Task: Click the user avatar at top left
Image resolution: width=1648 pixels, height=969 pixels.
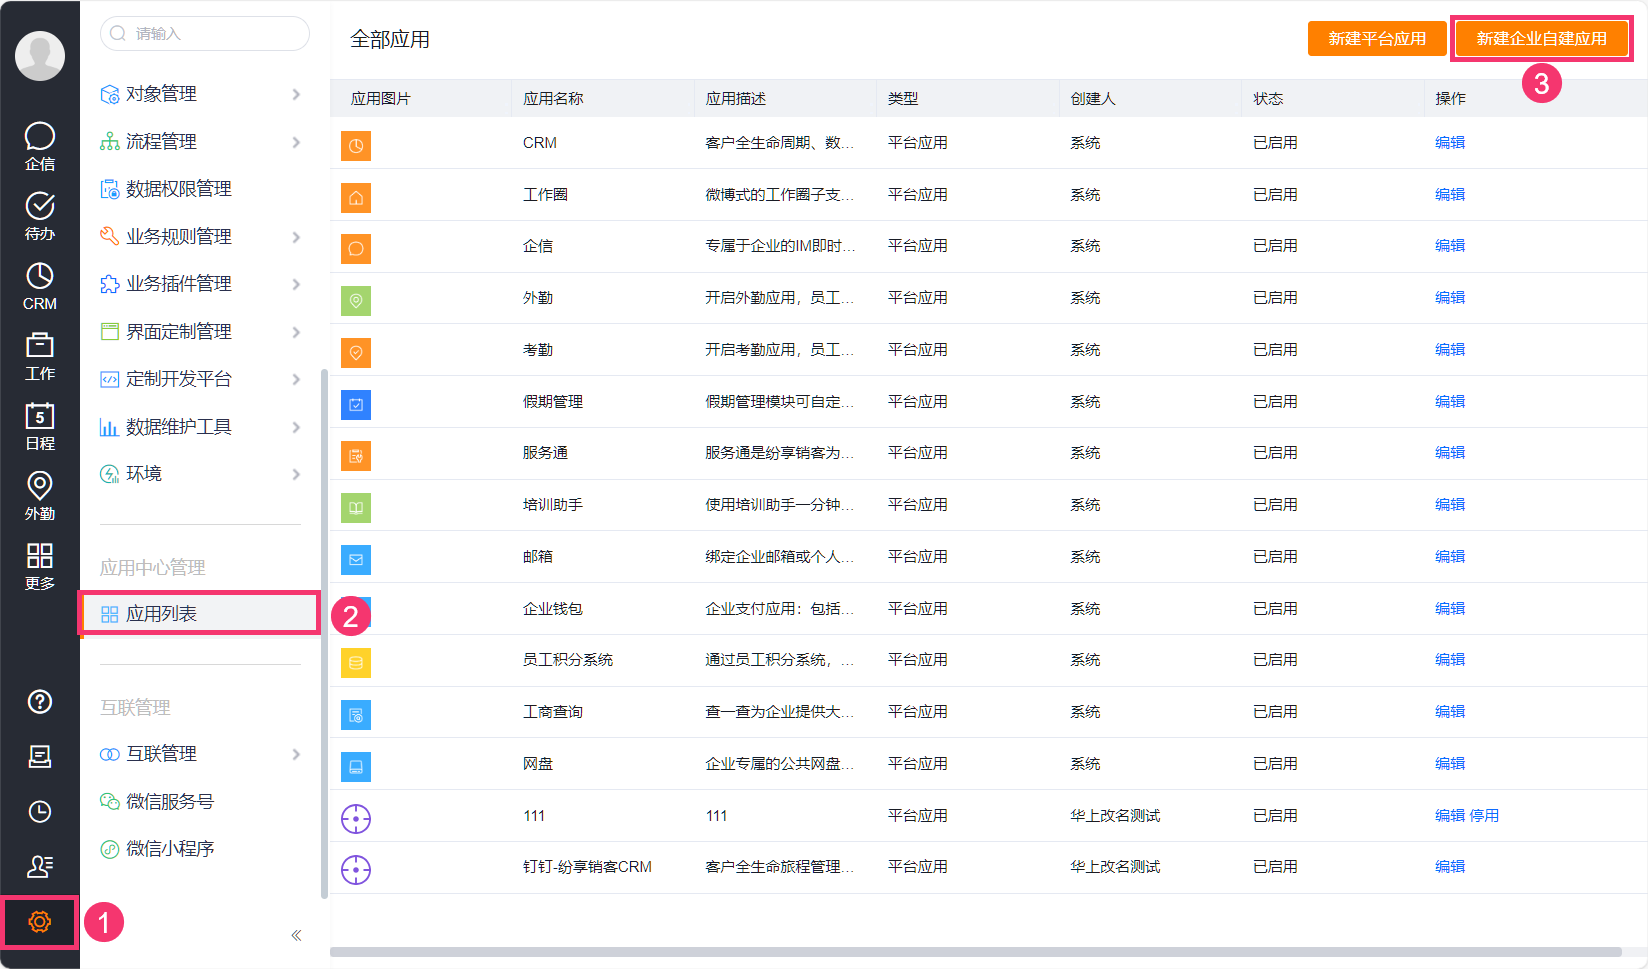Action: pyautogui.click(x=40, y=55)
